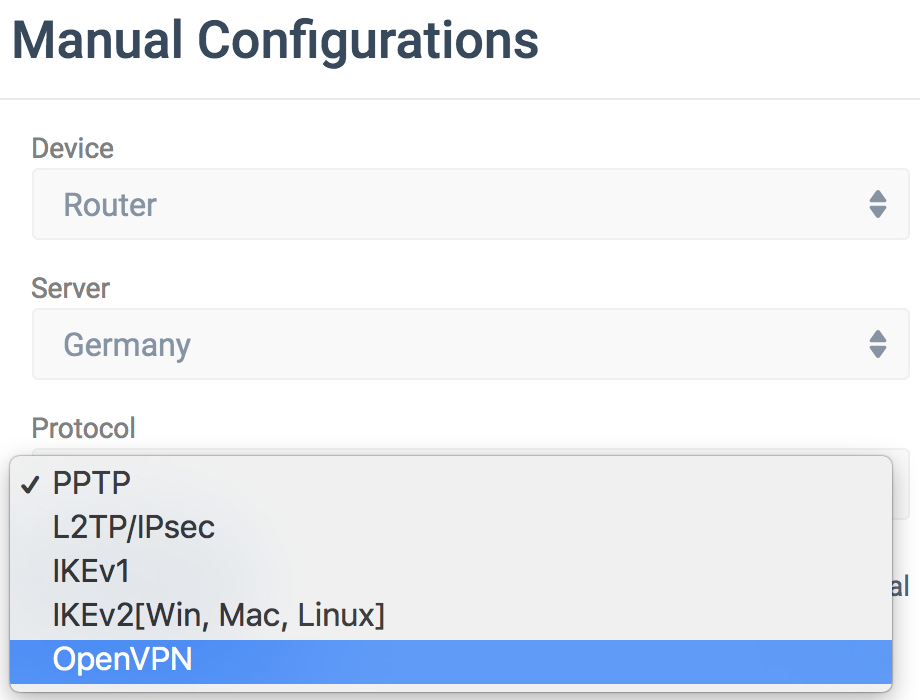Screen dimensions: 920x700
Task: Click the word Germany inside the selector
Action: coord(127,346)
